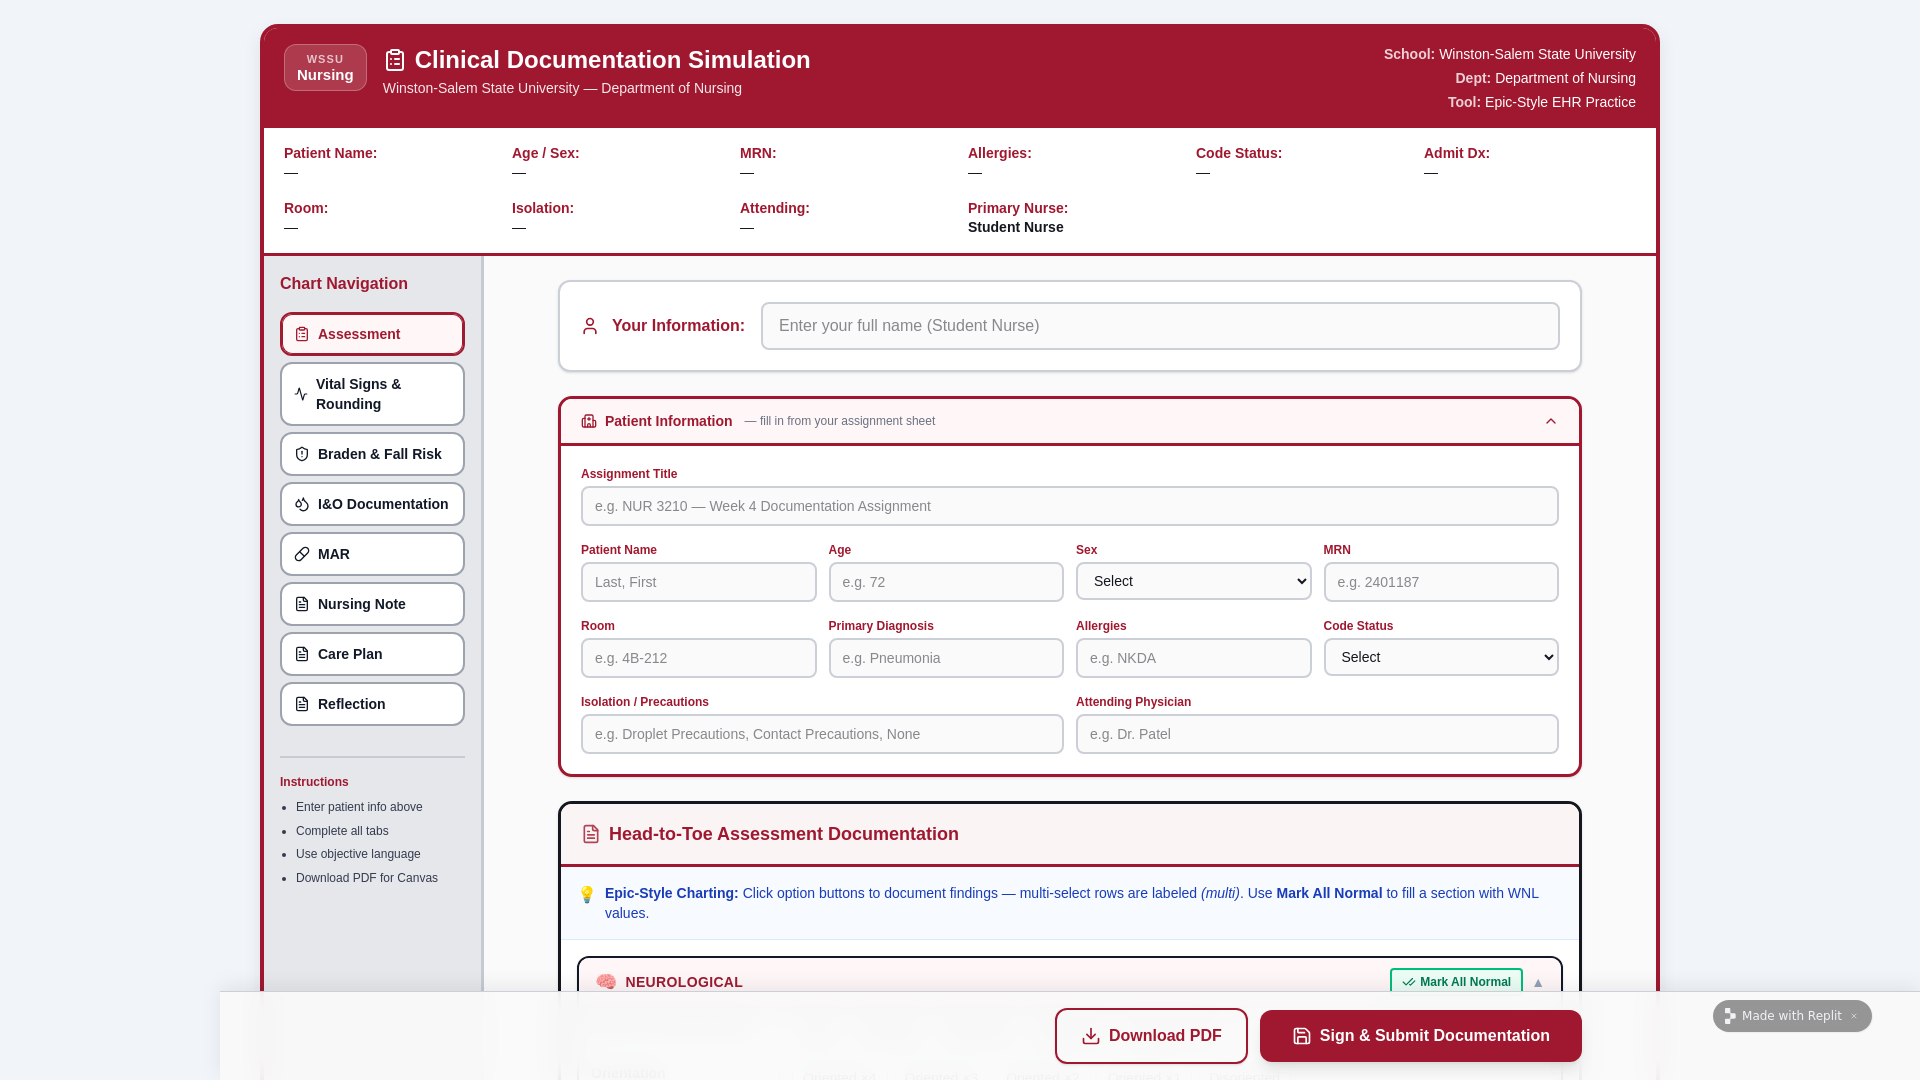The image size is (1920, 1080).
Task: Focus the student nurse full name field
Action: pos(1160,326)
